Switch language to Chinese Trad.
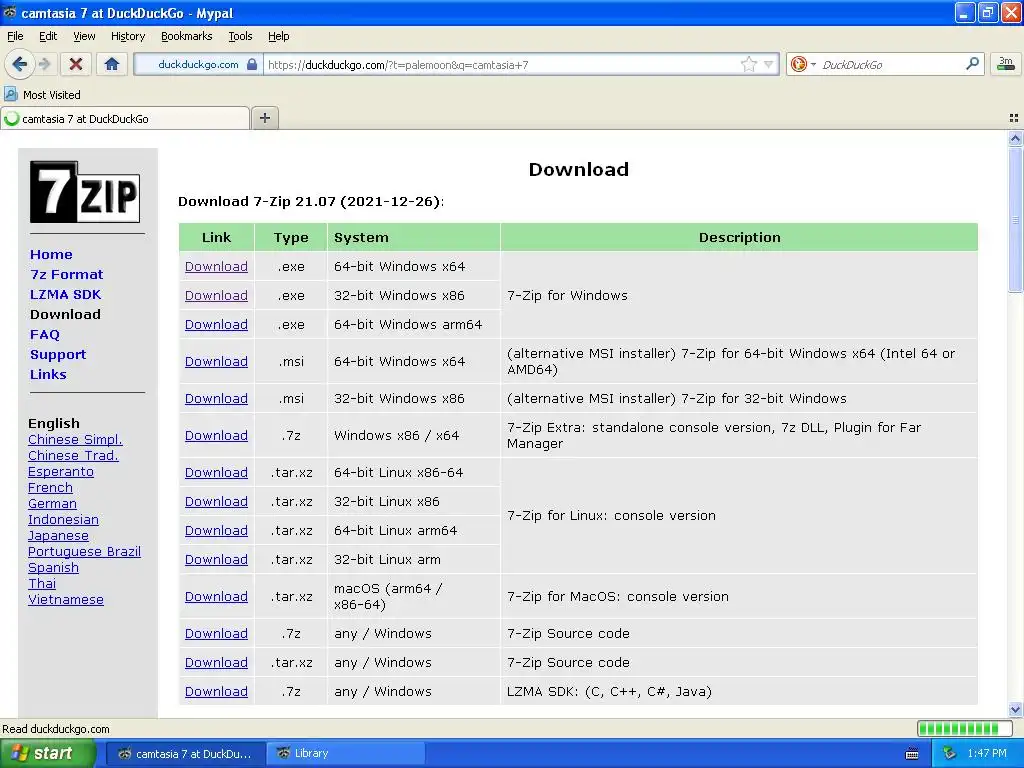The height and width of the screenshot is (768, 1024). pos(73,455)
